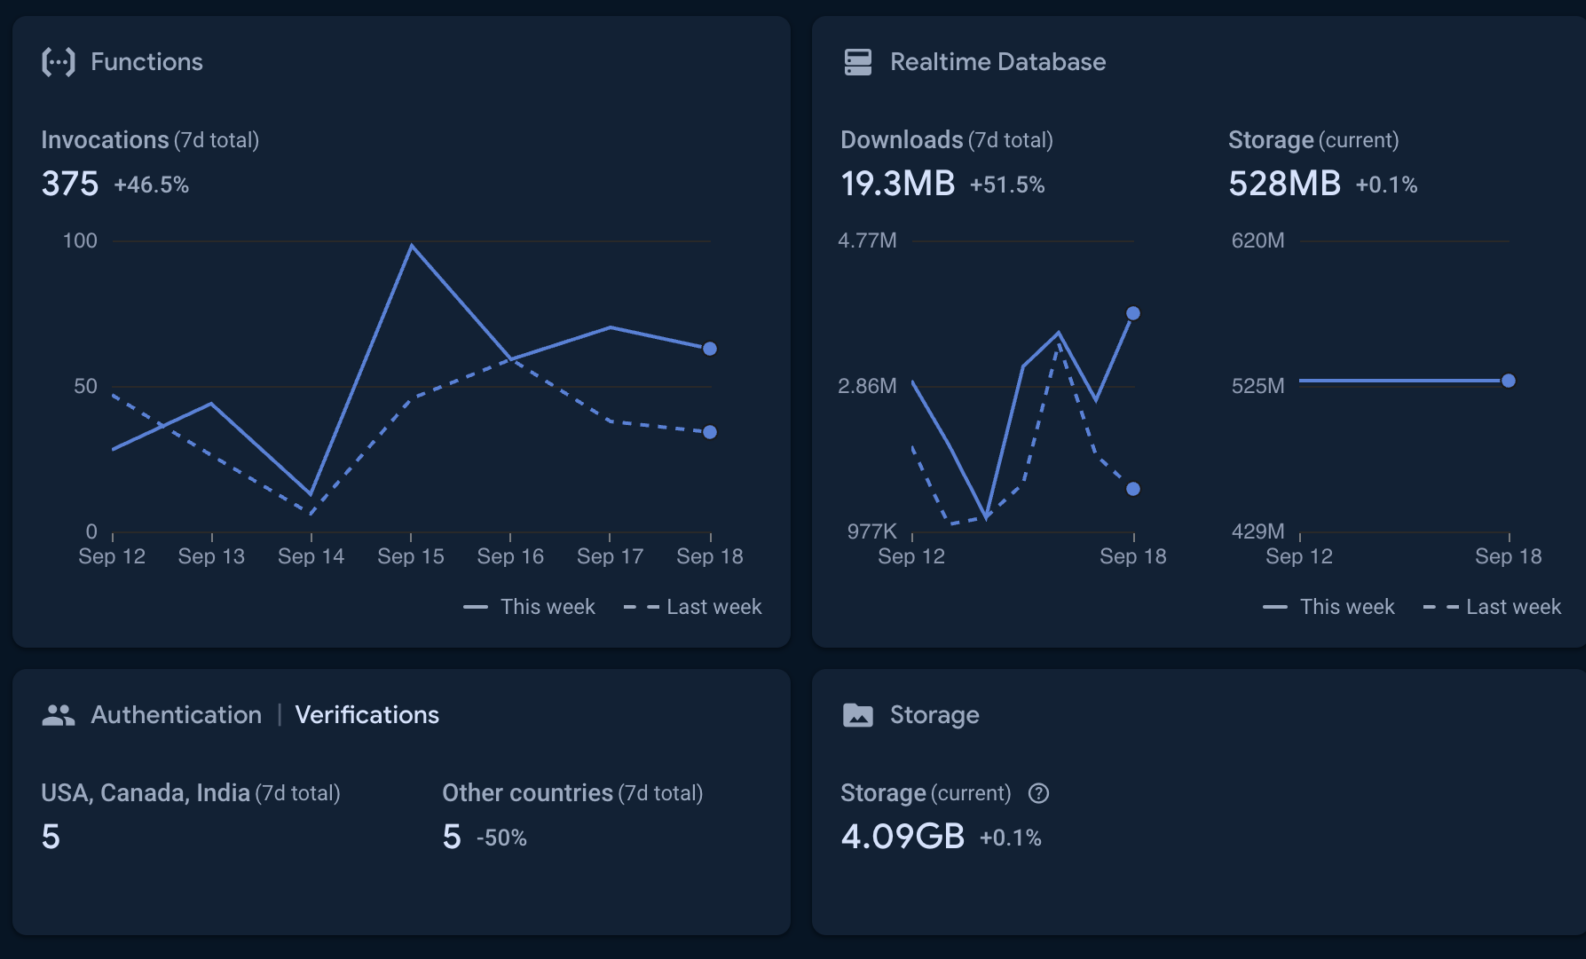
Task: Click the Storage folder image icon
Action: coord(857,715)
